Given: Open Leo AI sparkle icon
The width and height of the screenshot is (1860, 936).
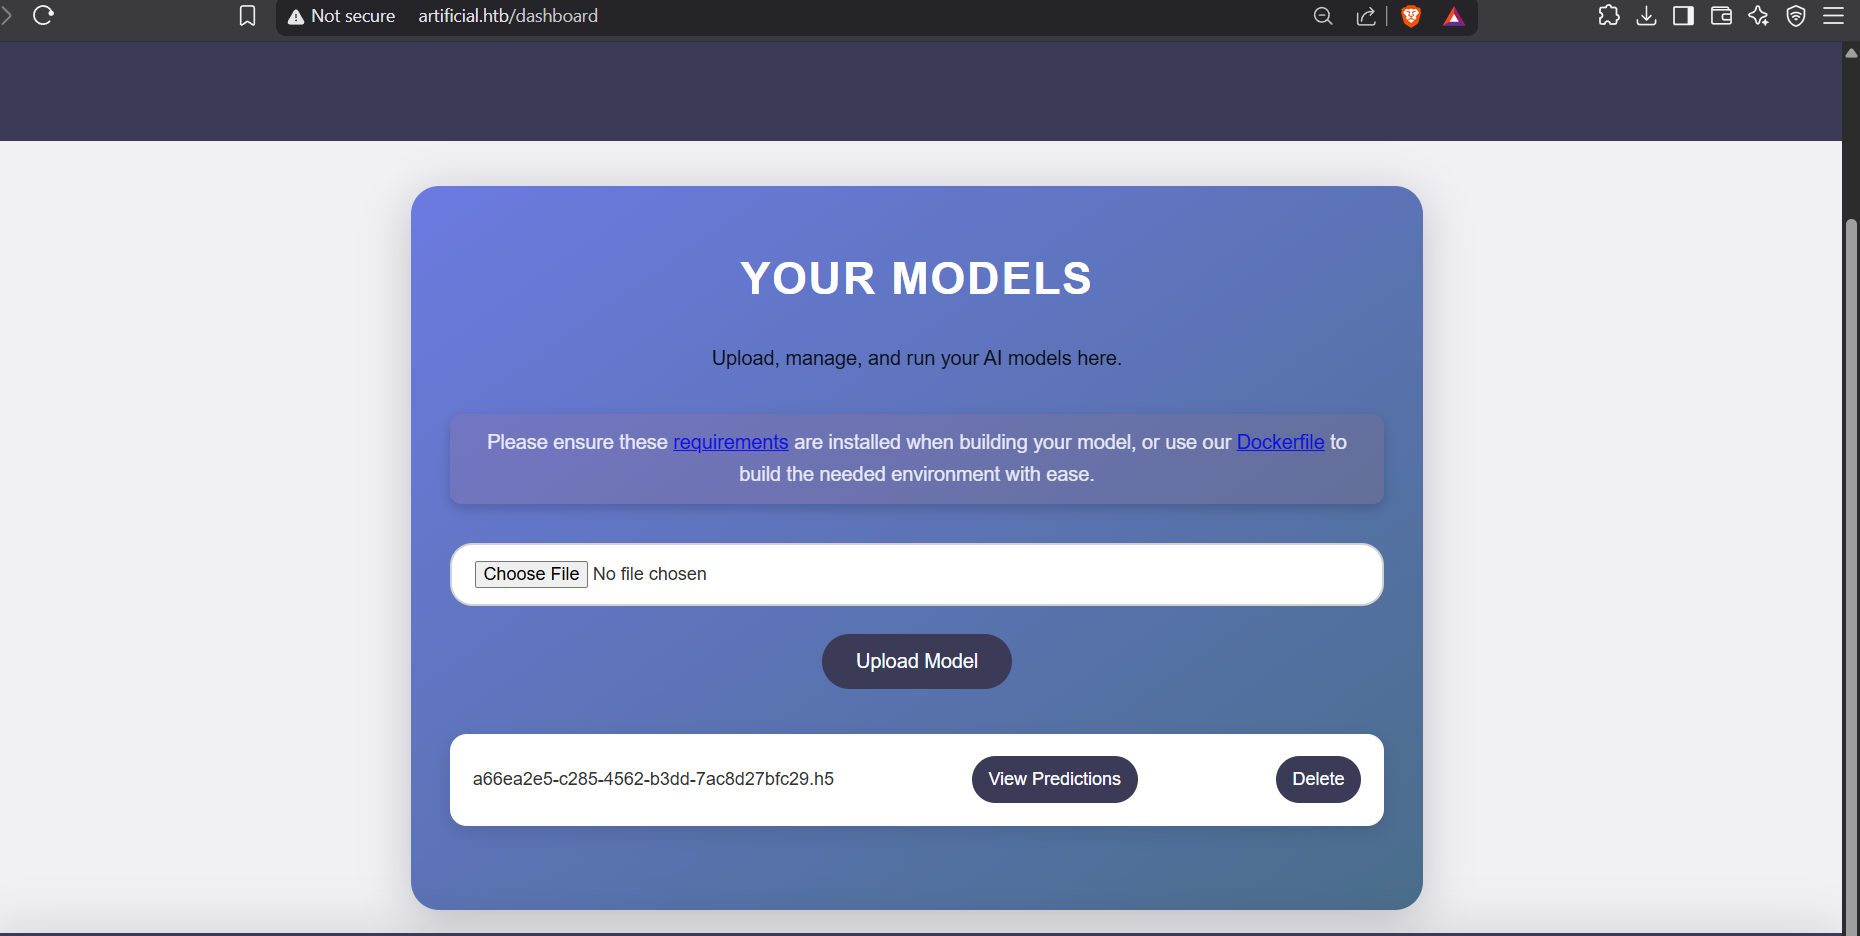Looking at the screenshot, I should point(1759,16).
